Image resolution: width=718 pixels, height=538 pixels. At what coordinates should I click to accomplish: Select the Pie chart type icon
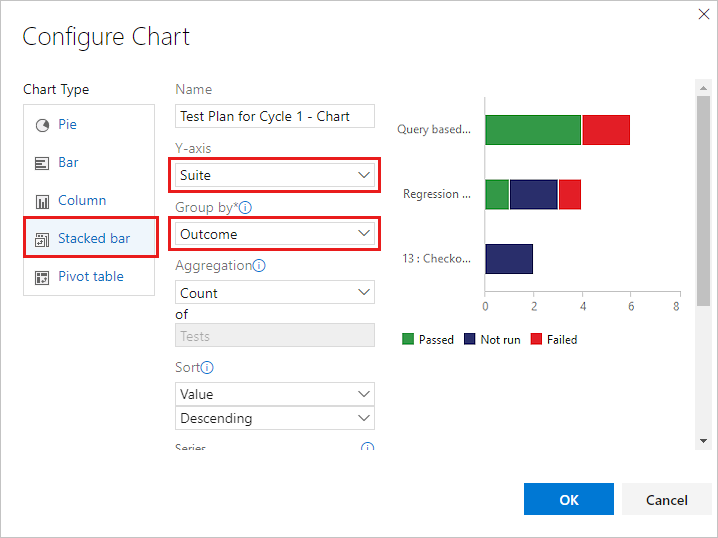42,125
